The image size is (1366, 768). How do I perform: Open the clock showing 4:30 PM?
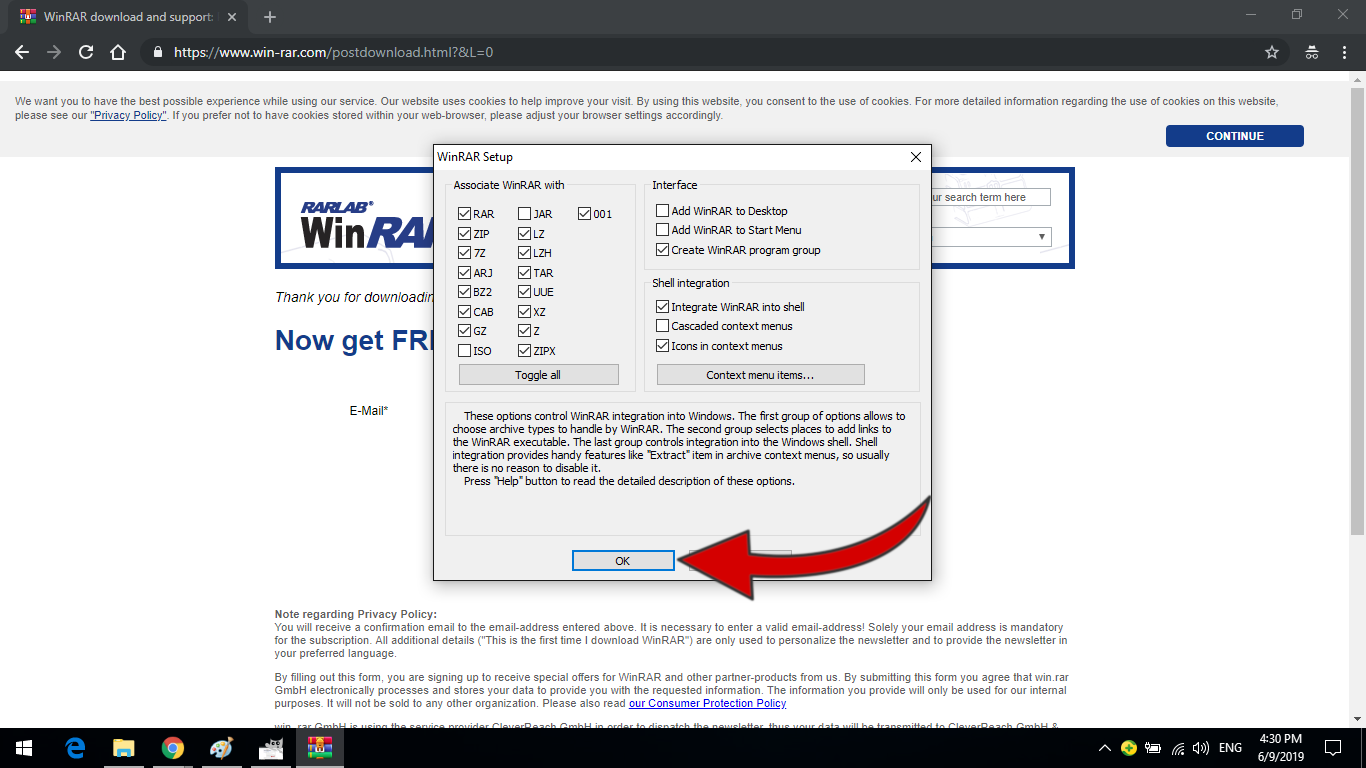point(1279,748)
